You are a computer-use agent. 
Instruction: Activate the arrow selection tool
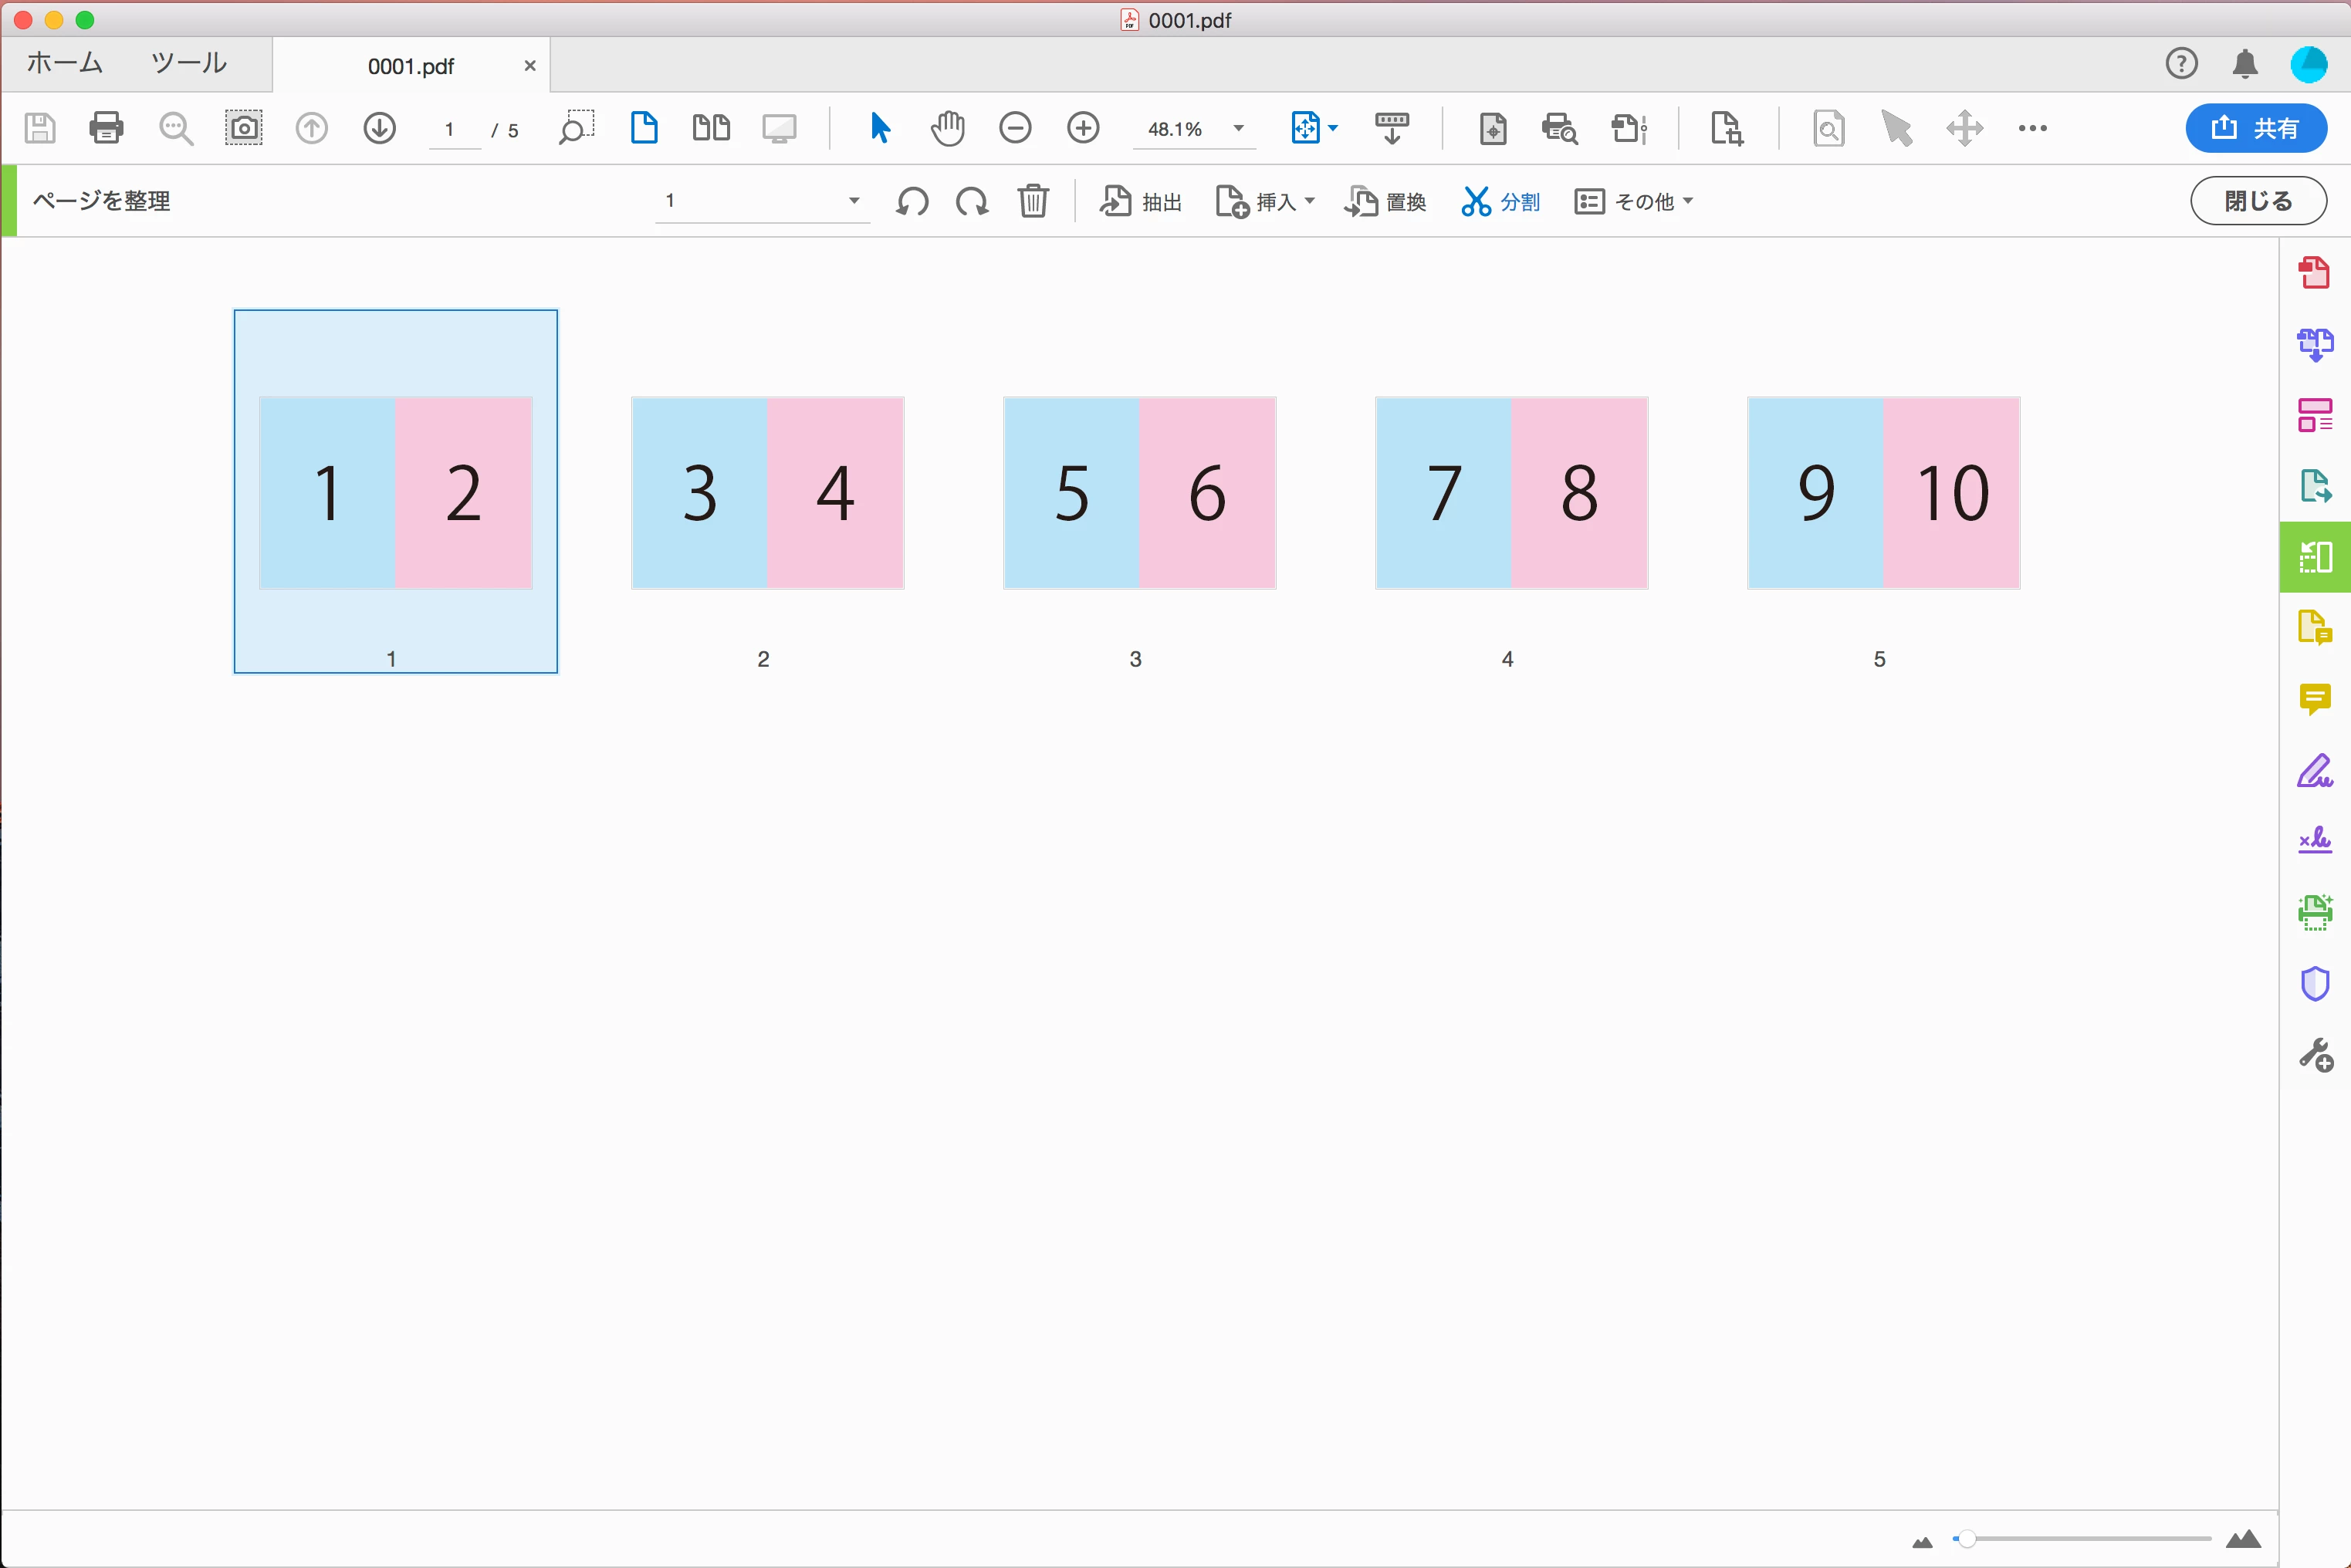coord(880,128)
